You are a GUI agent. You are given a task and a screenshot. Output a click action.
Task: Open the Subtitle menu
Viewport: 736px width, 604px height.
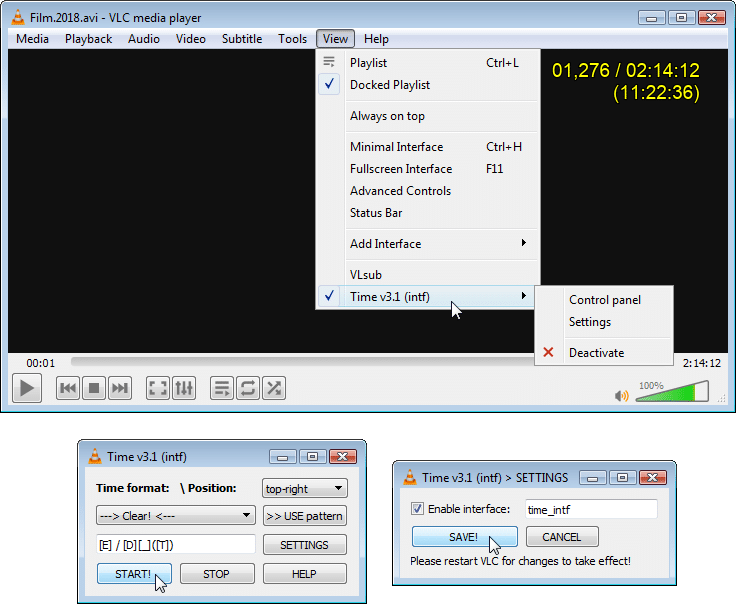pyautogui.click(x=242, y=39)
